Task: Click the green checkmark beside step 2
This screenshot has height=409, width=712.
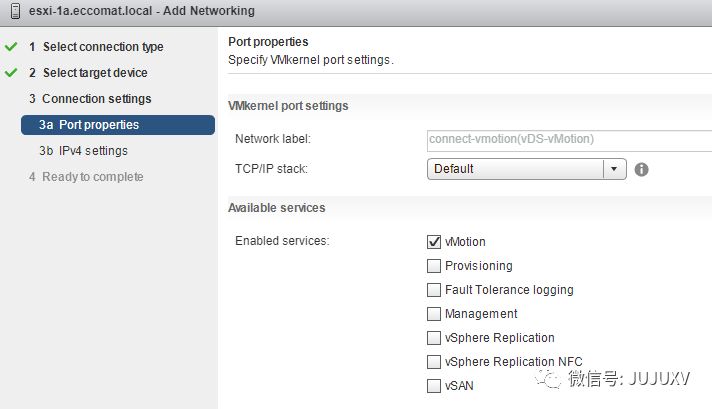Action: pos(11,73)
